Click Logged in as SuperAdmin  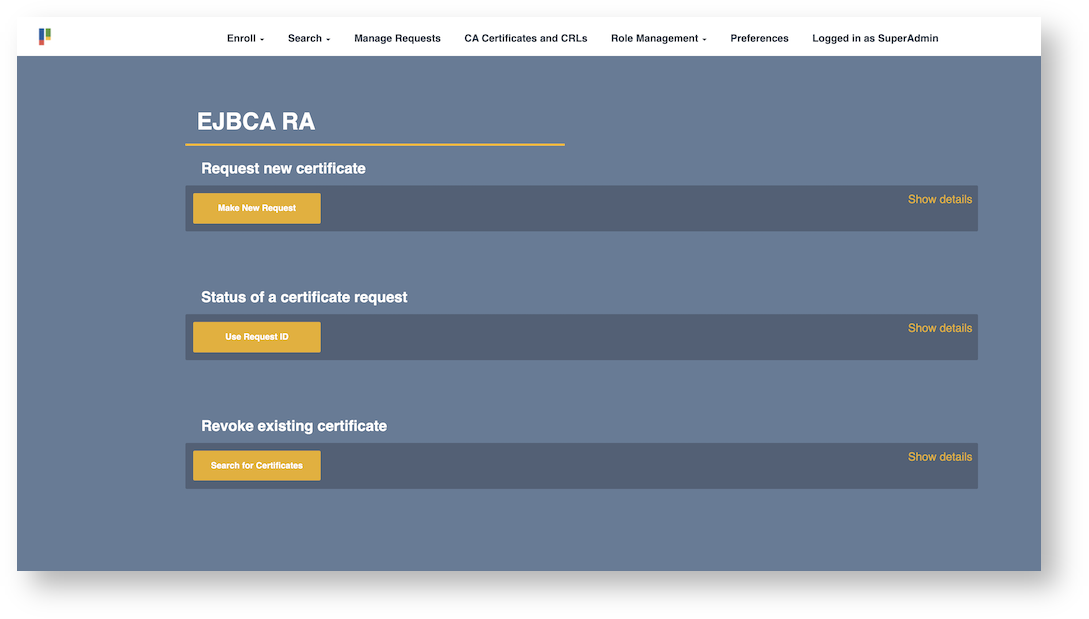(x=875, y=38)
